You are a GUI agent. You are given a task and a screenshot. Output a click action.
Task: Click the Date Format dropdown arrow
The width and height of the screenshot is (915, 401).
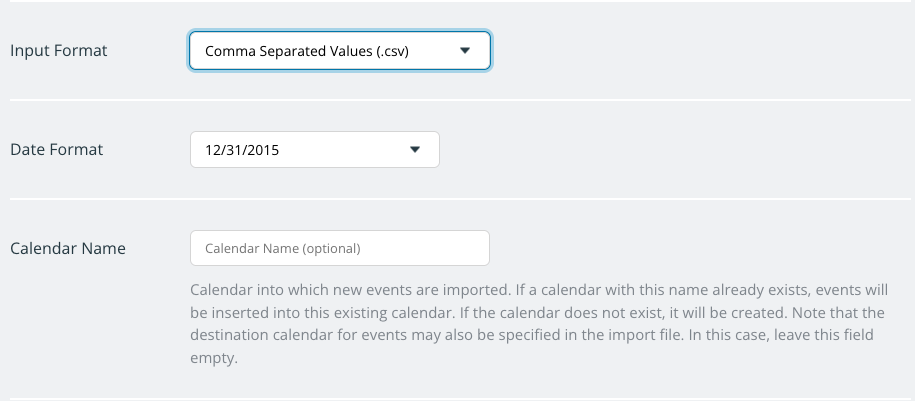[416, 150]
